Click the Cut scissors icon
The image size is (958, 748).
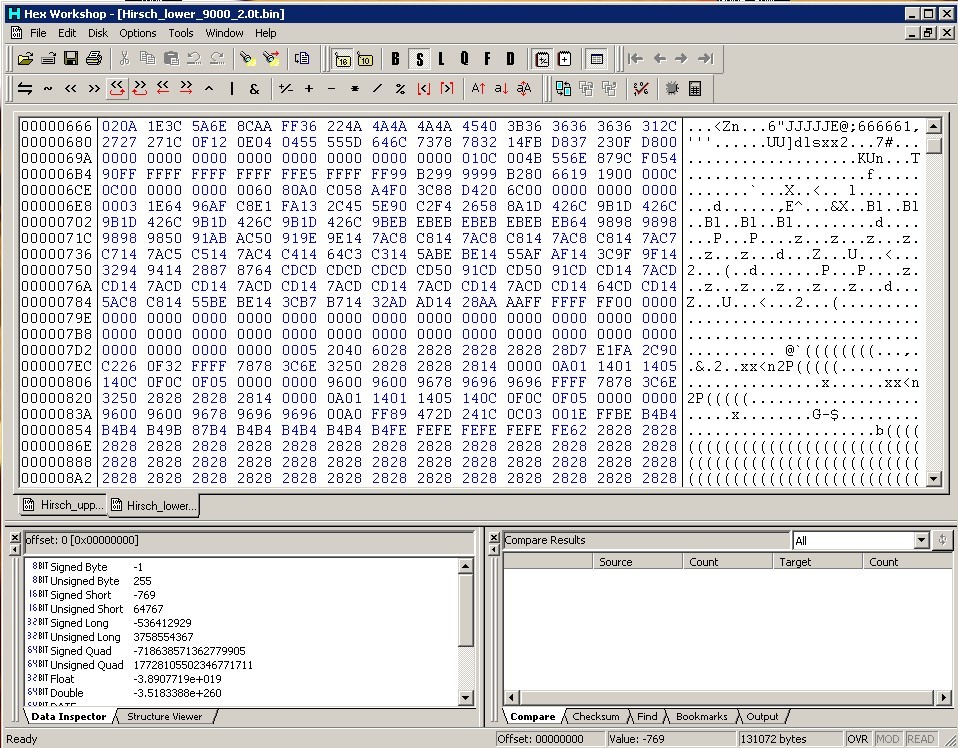pos(125,59)
